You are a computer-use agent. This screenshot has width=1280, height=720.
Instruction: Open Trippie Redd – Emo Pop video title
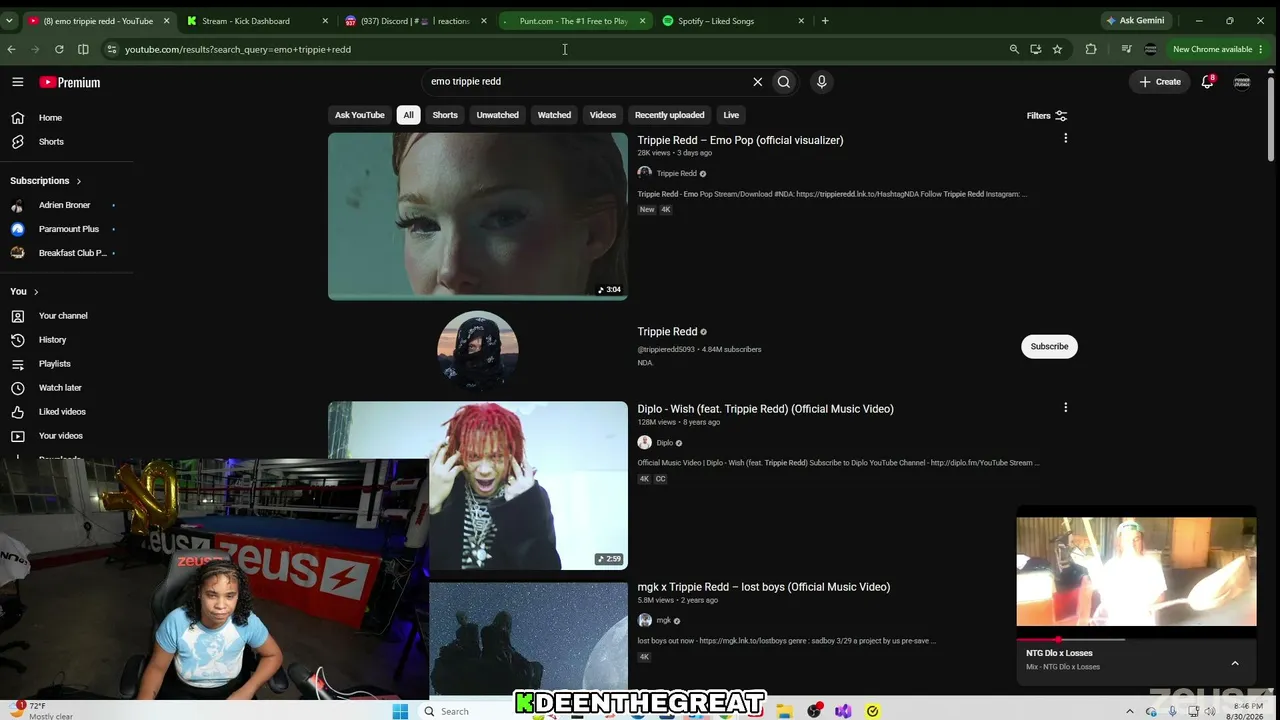pyautogui.click(x=740, y=140)
